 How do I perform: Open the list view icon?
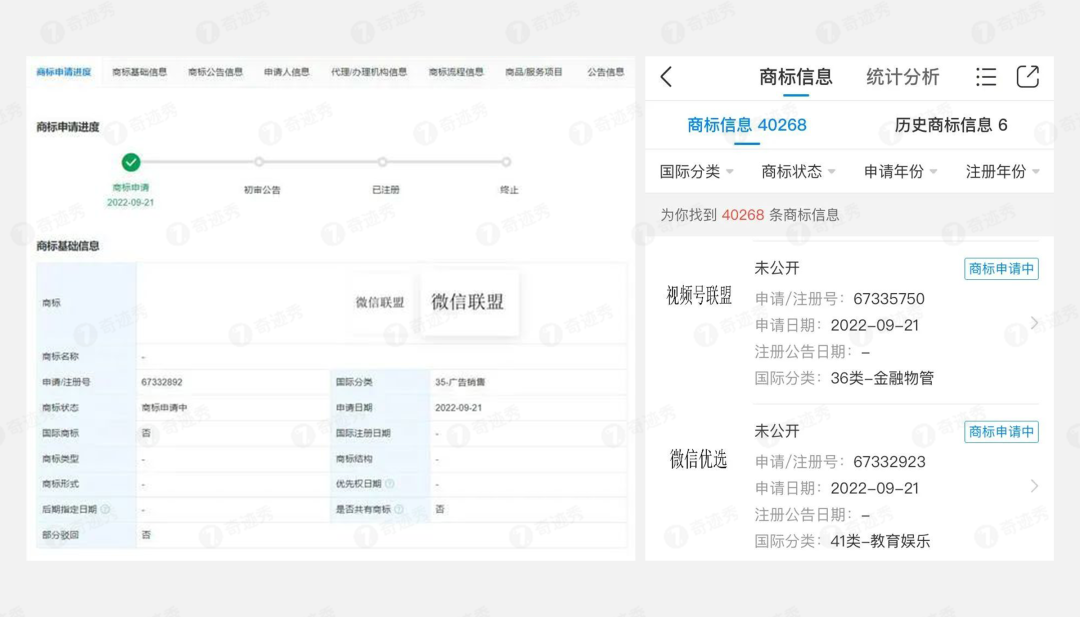(986, 76)
